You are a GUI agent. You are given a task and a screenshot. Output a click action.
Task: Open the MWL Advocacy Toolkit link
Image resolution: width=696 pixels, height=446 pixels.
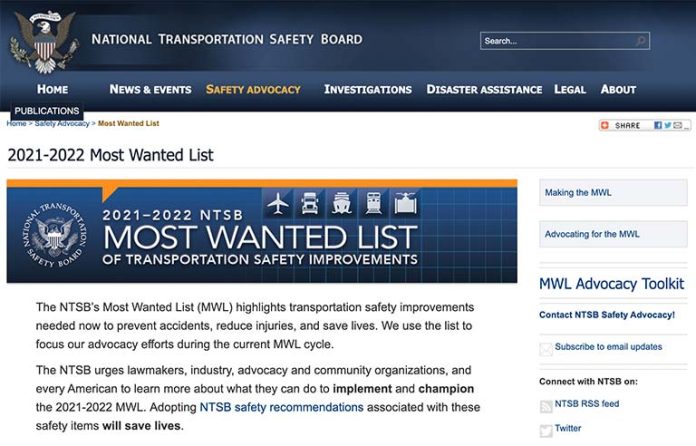click(x=612, y=284)
